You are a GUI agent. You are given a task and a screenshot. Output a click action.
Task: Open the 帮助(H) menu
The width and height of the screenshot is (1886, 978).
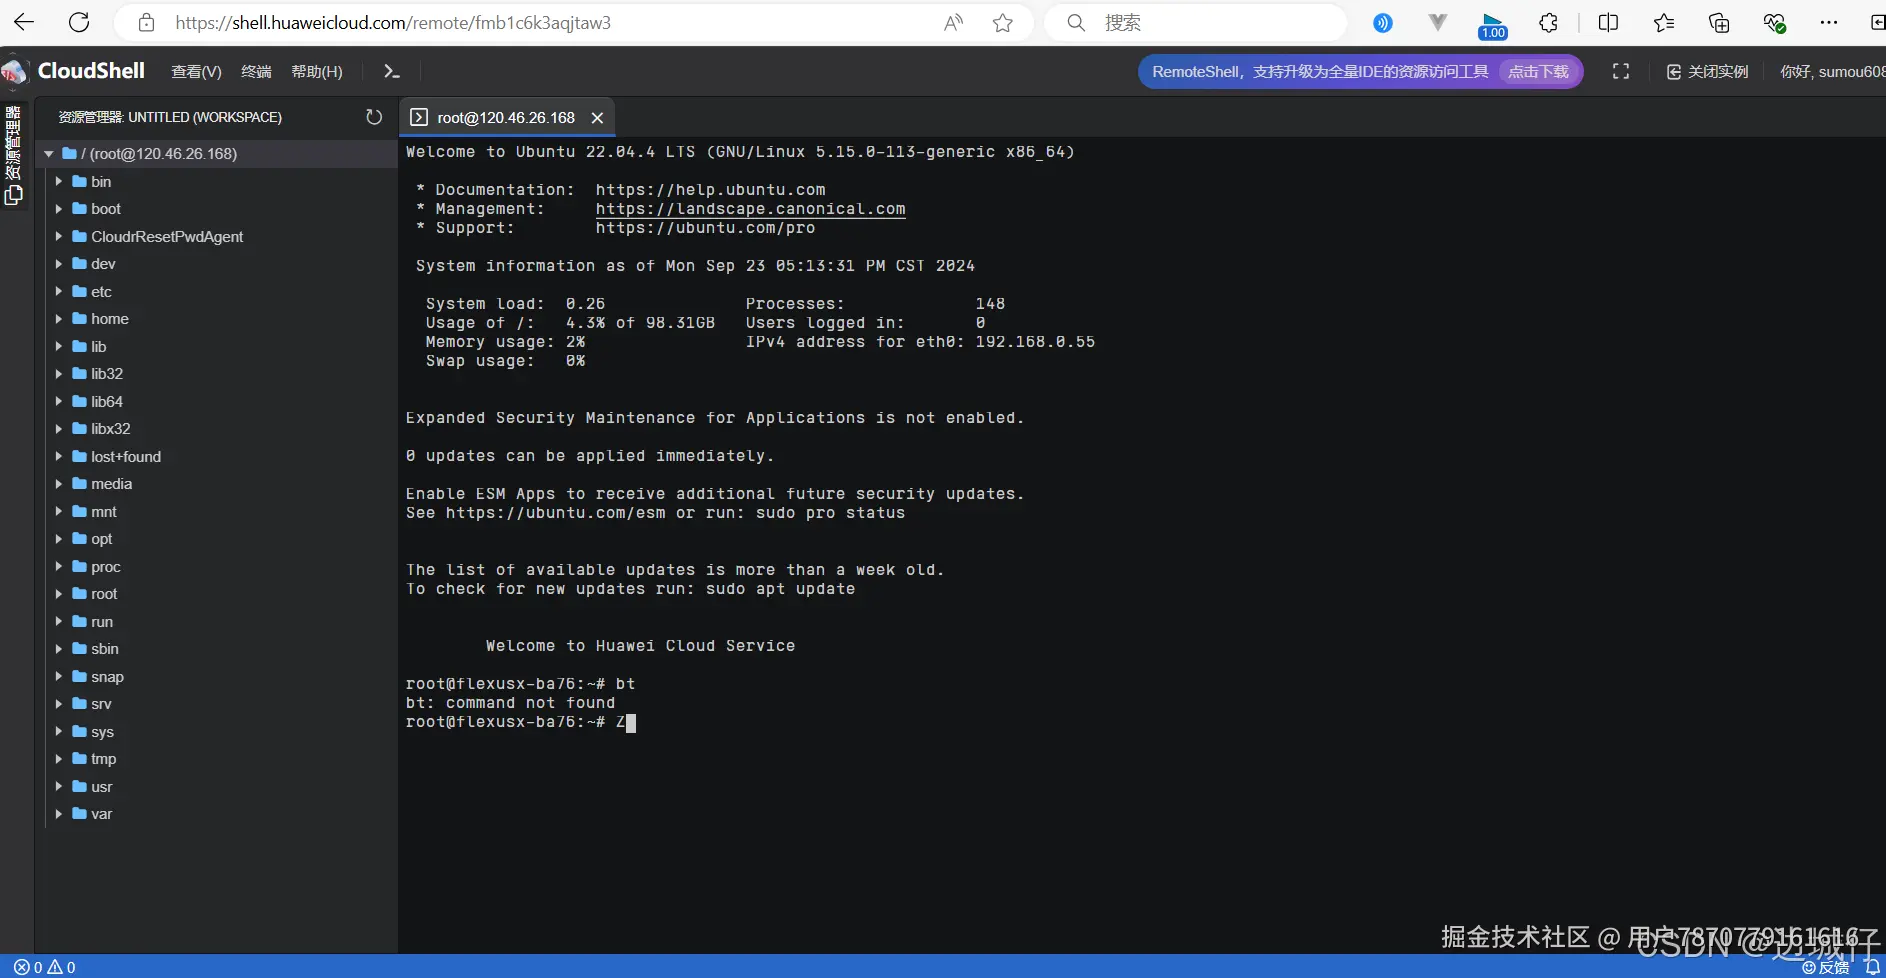tap(316, 71)
